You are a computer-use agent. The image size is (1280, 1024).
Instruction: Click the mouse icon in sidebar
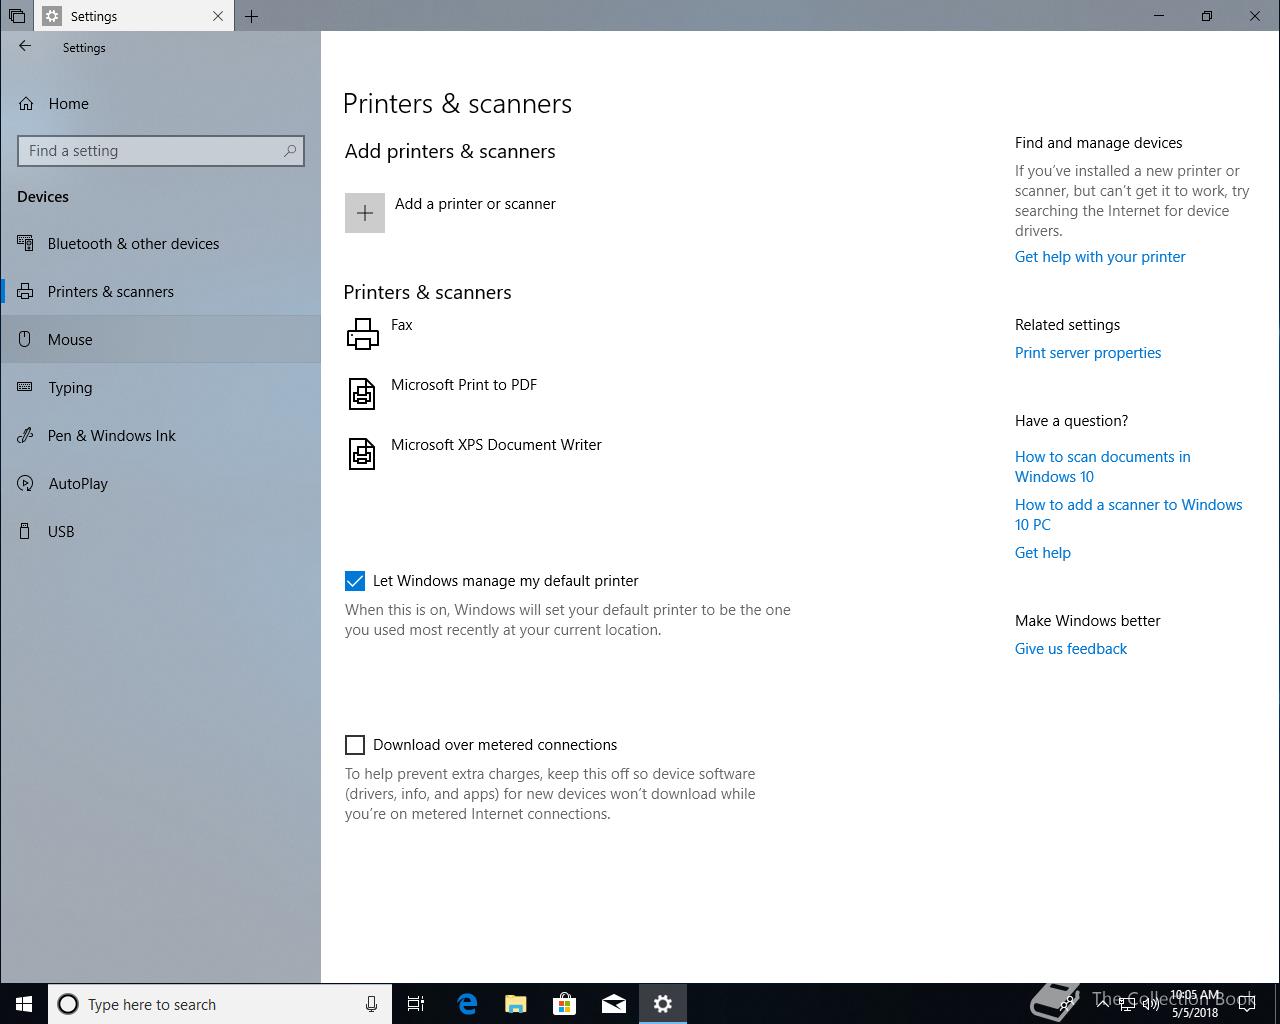[25, 340]
